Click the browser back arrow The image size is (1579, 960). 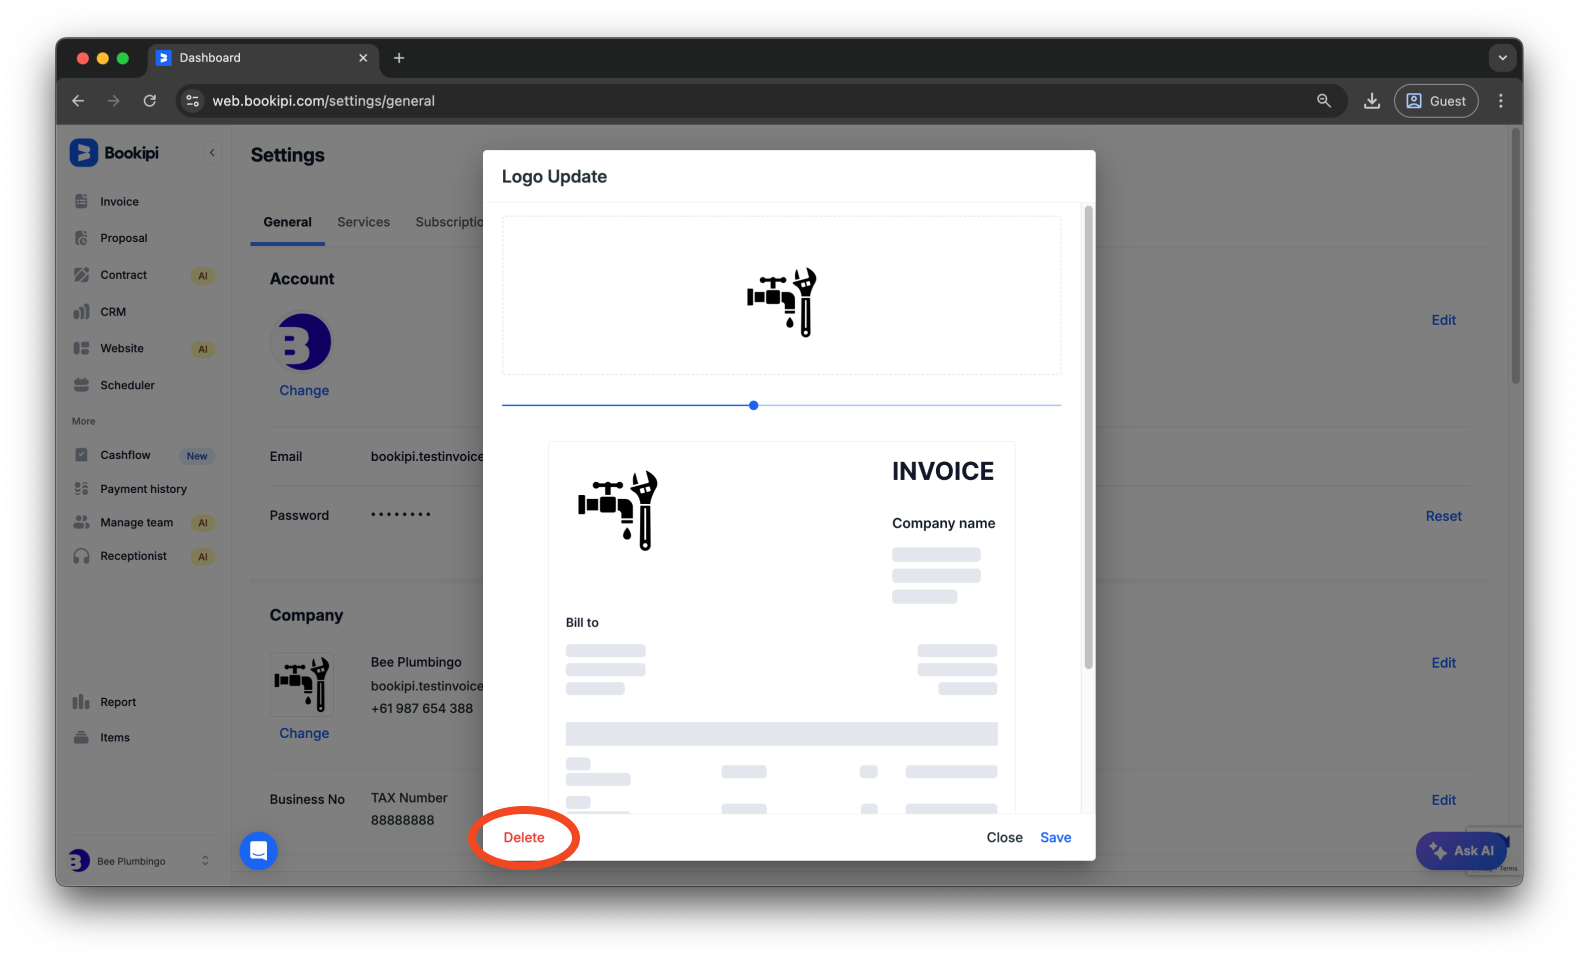coord(78,101)
